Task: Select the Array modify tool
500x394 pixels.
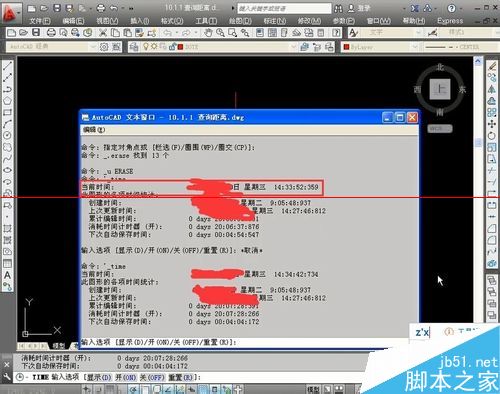Action: point(492,112)
